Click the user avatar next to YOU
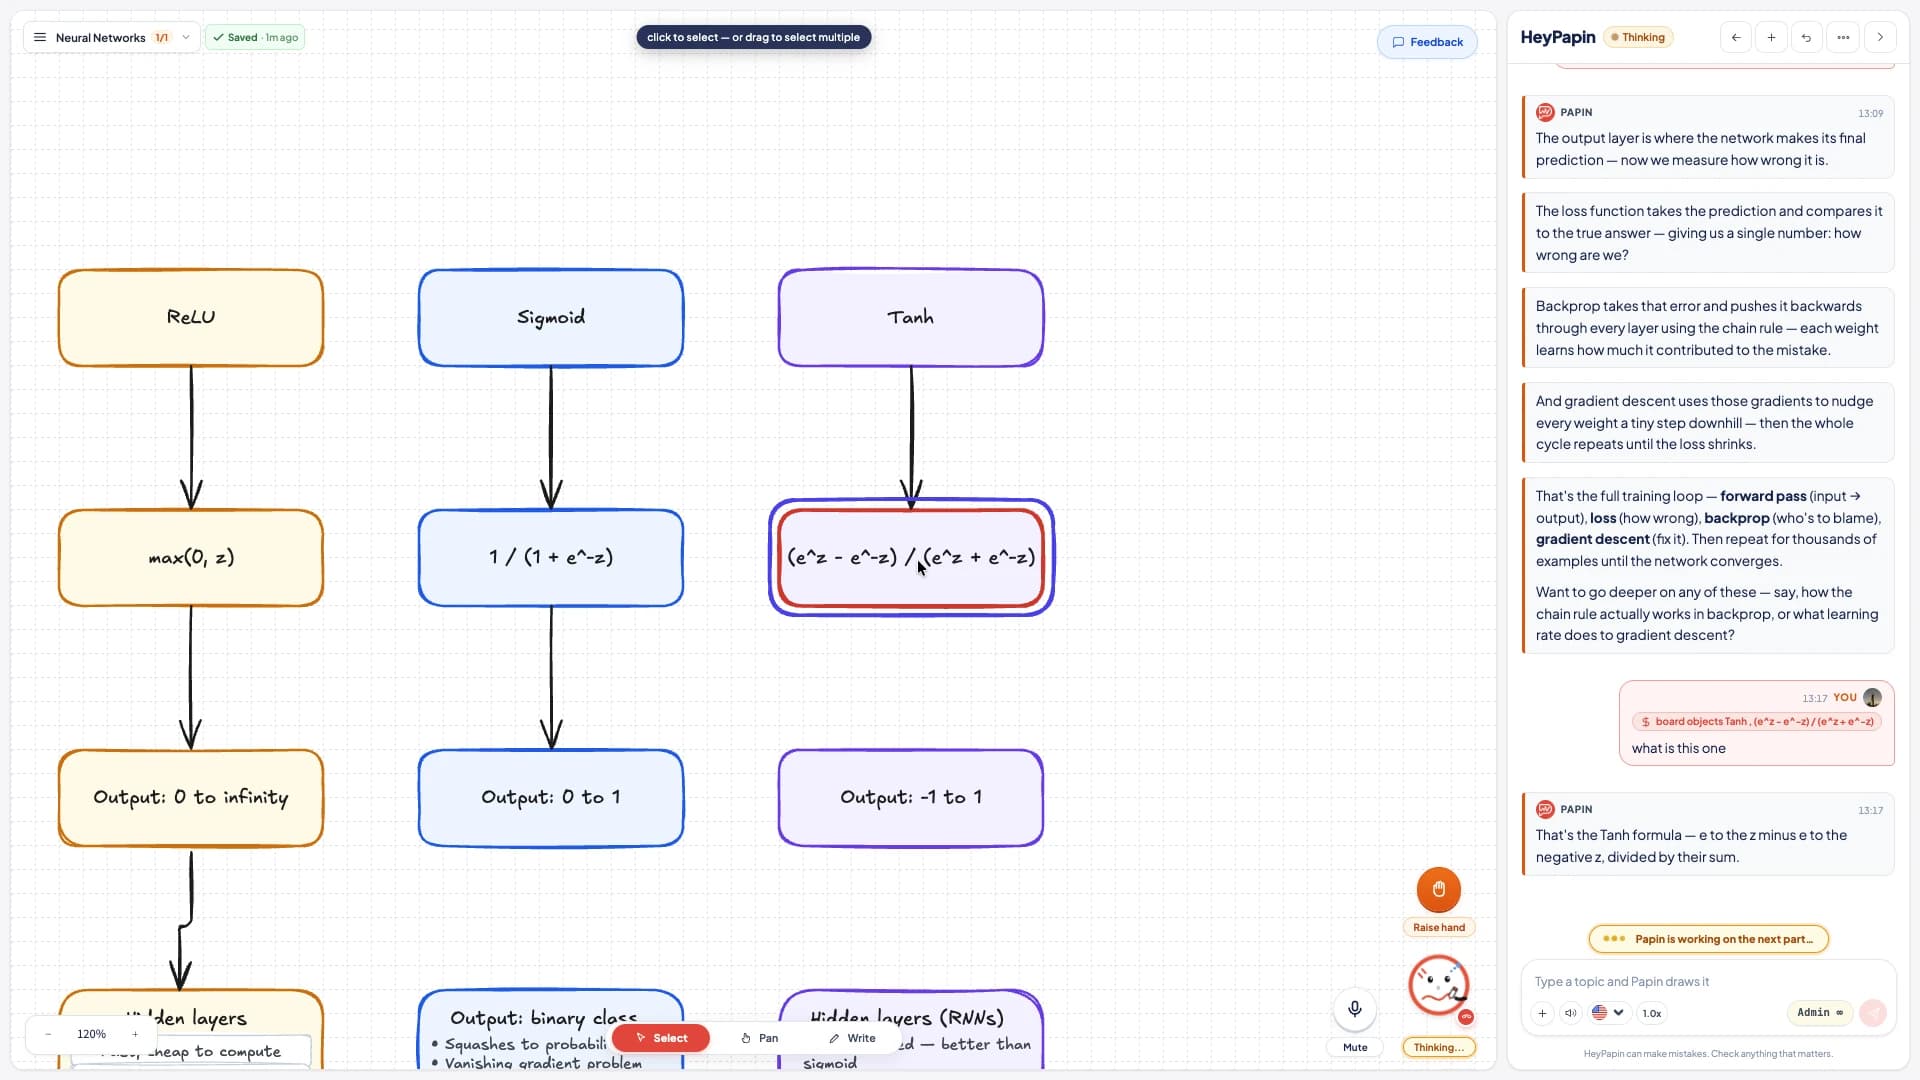The image size is (1920, 1080). [1872, 697]
